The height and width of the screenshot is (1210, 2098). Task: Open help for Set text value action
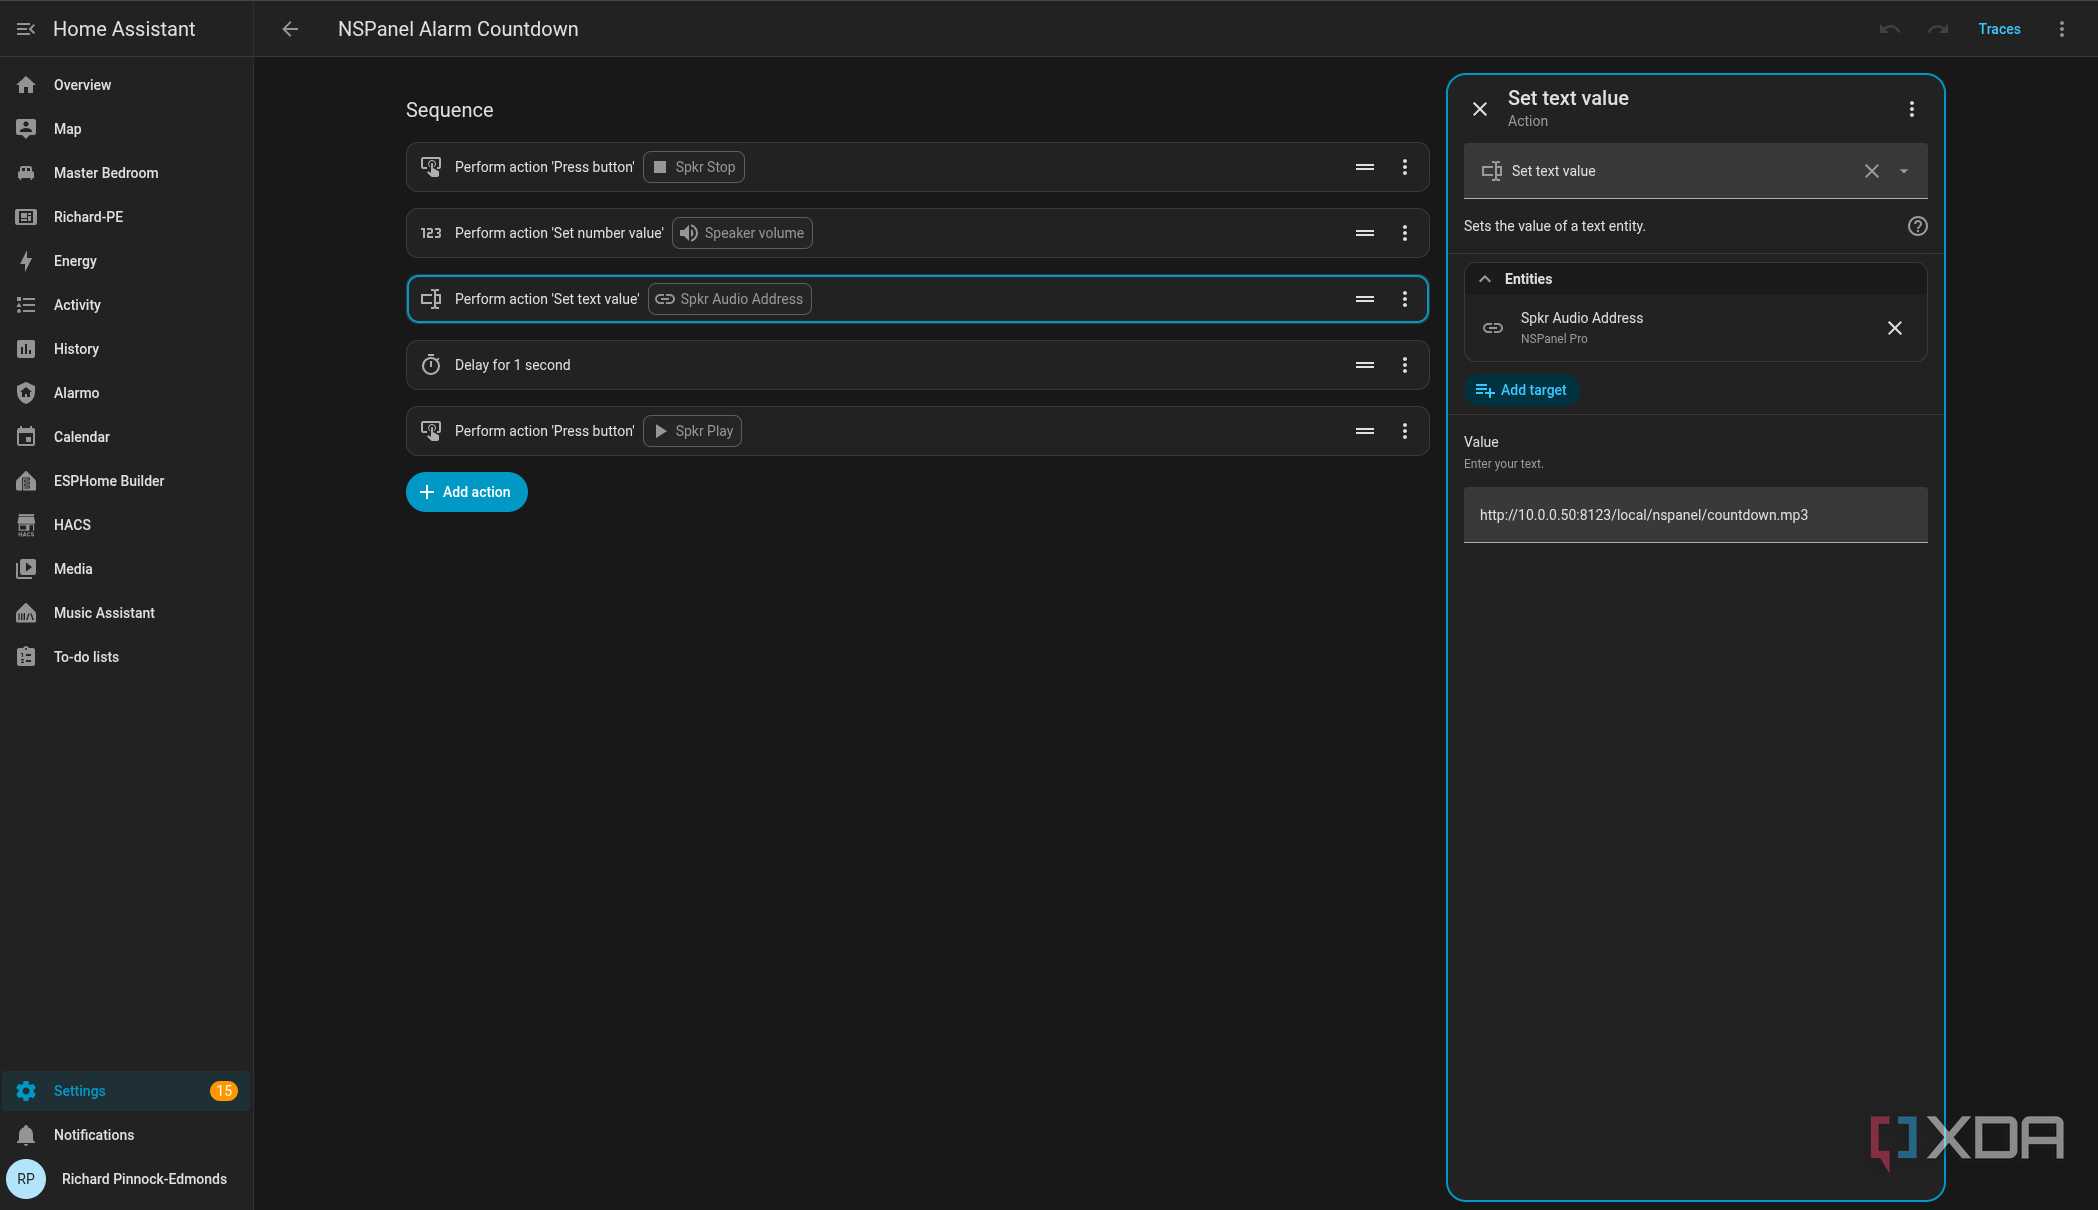(1917, 226)
